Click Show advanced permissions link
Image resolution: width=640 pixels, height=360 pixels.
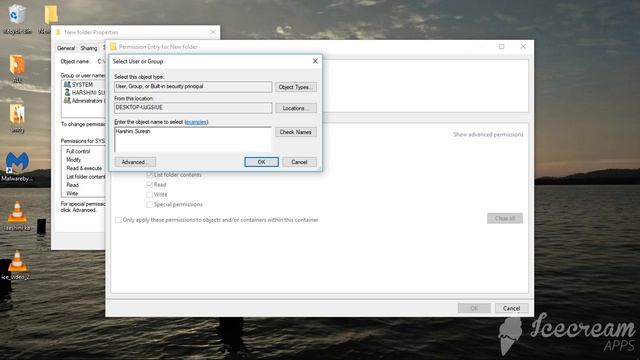click(488, 134)
